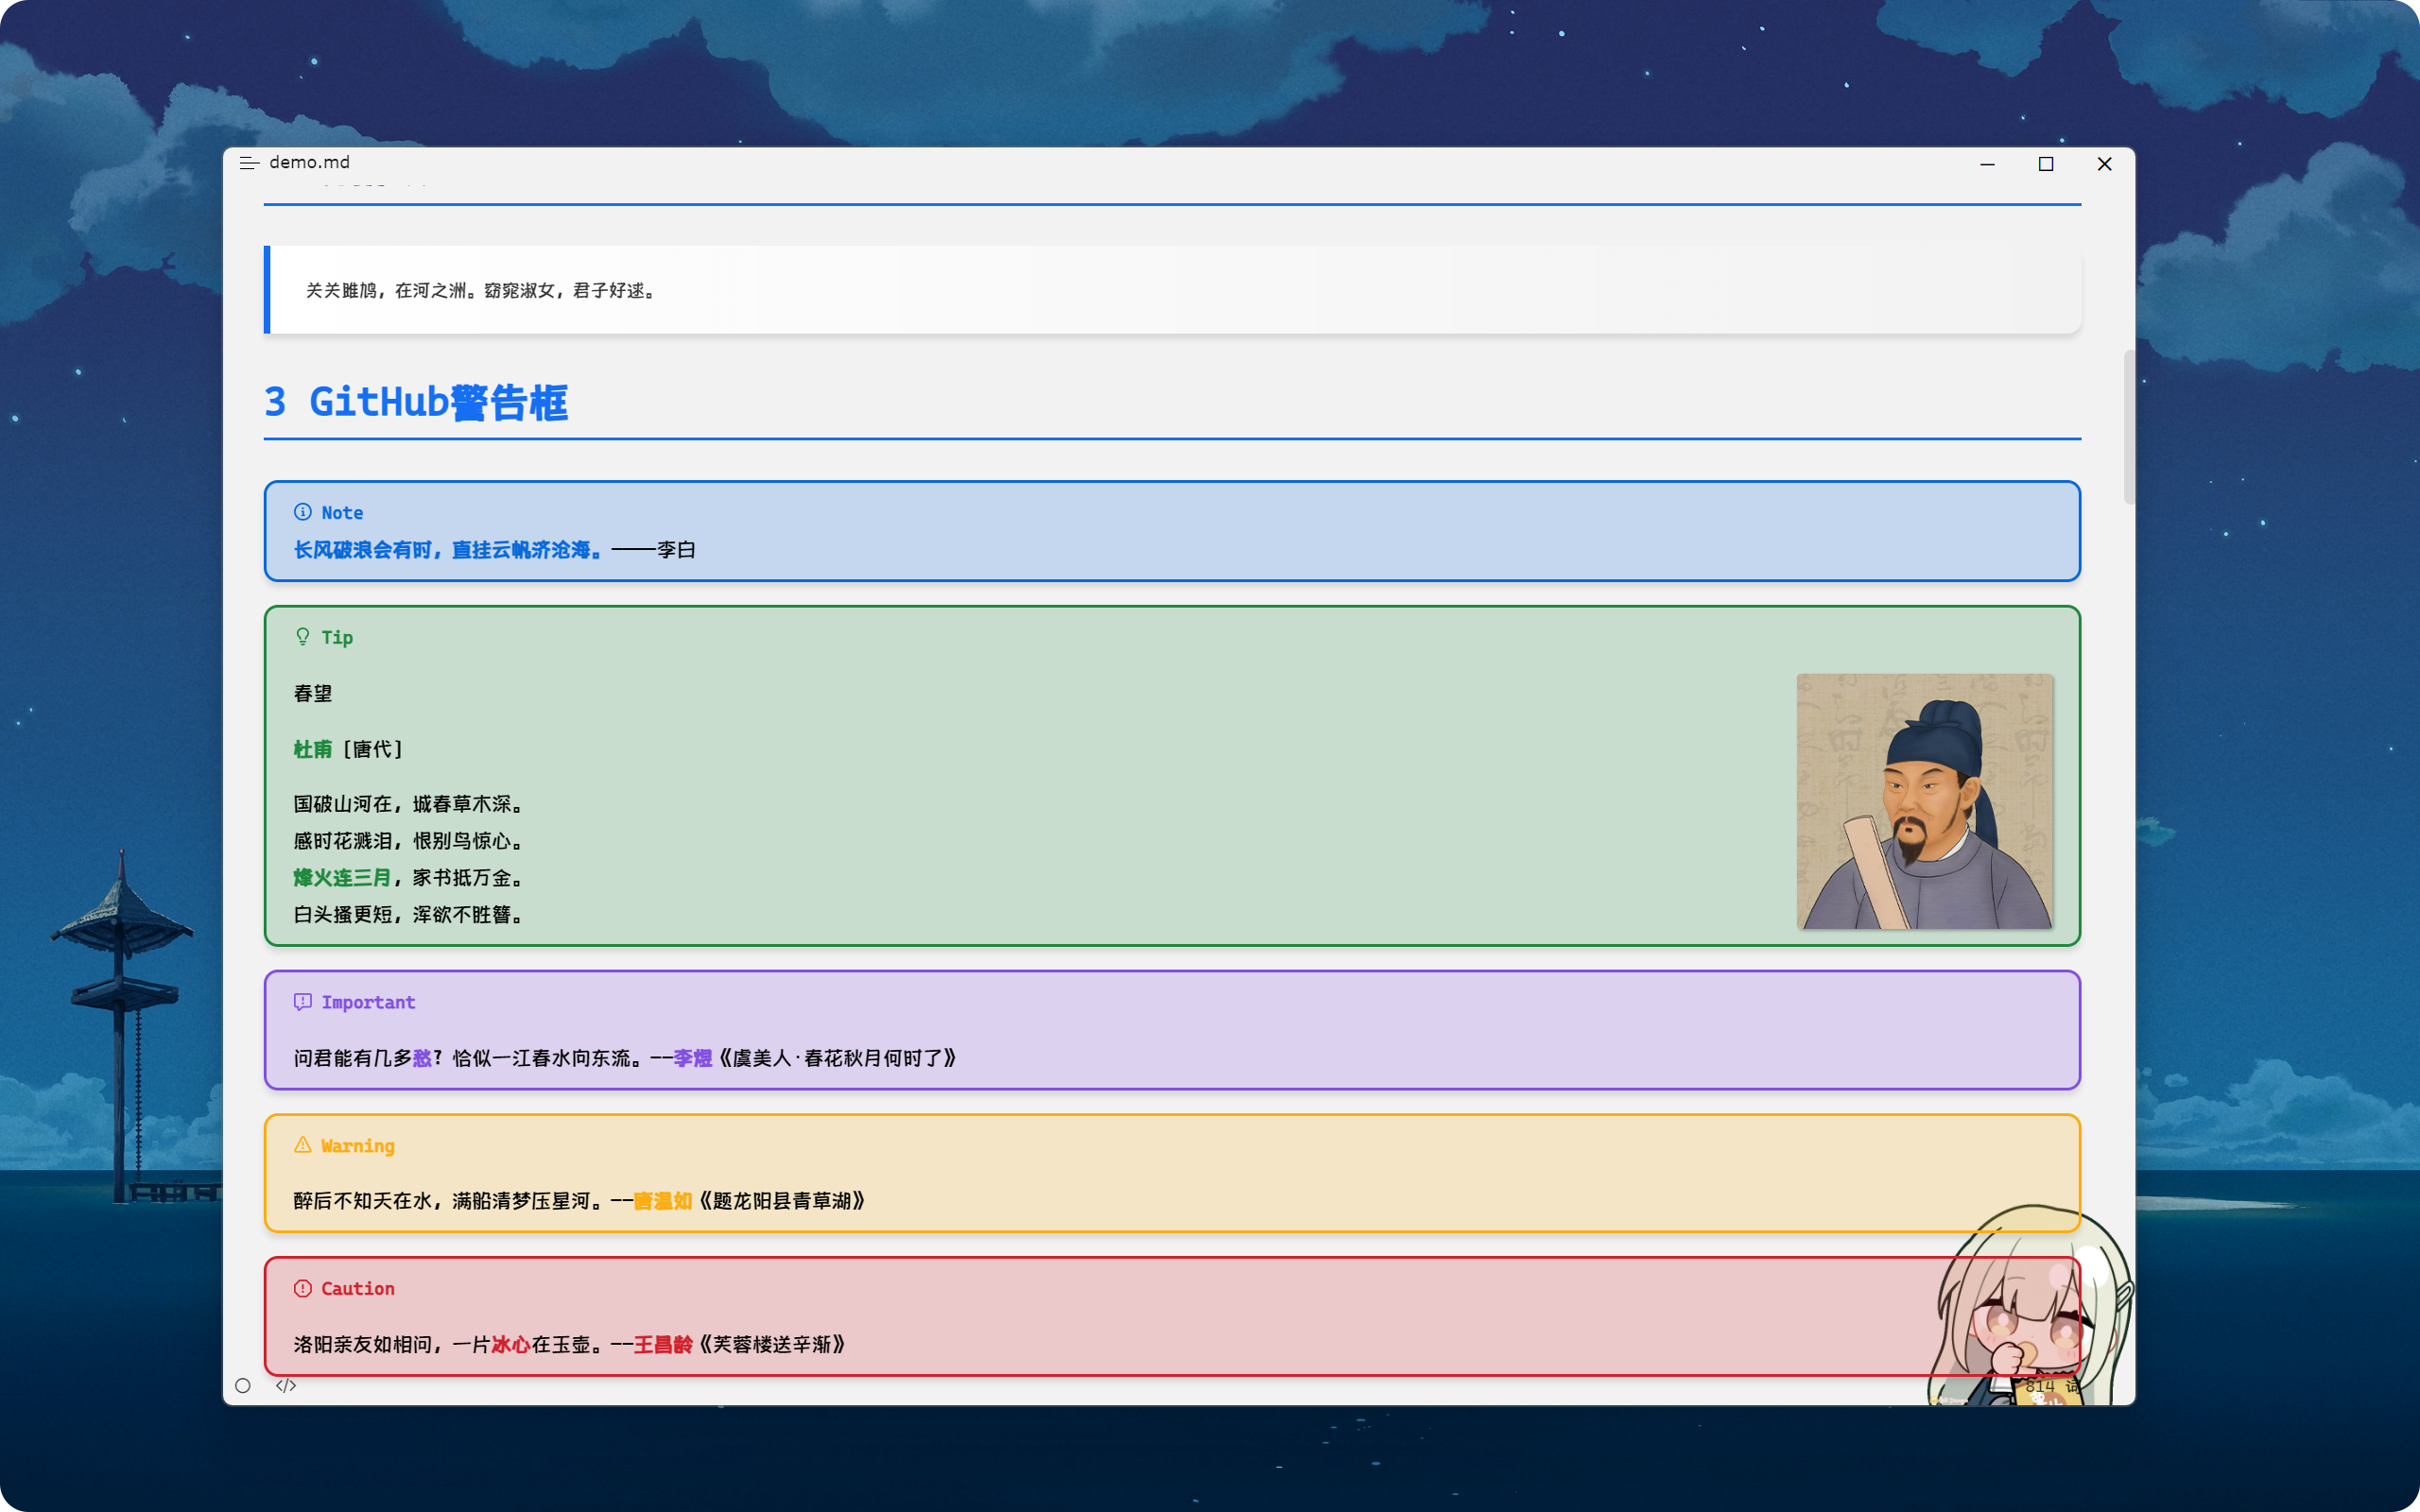Viewport: 2420px width, 1512px height.
Task: Click the word count at bottom-right
Action: click(x=2050, y=1386)
